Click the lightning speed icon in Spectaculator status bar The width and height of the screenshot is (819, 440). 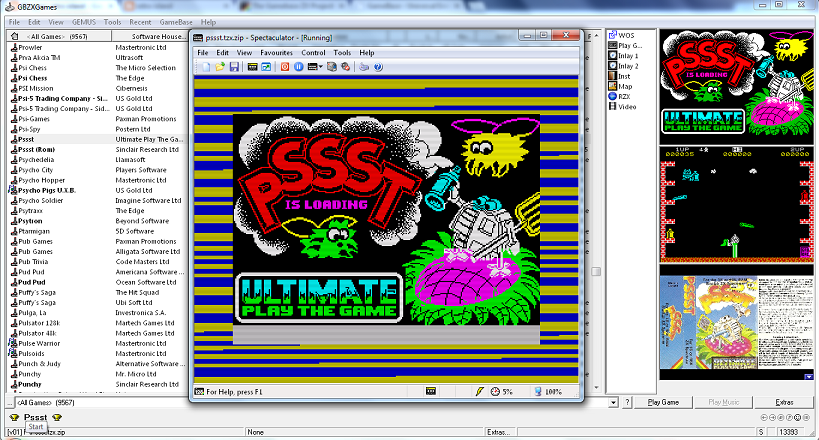coord(479,391)
